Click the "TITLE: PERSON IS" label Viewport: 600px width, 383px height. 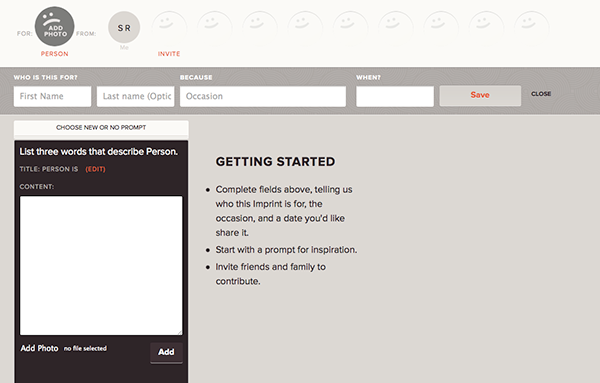point(49,169)
